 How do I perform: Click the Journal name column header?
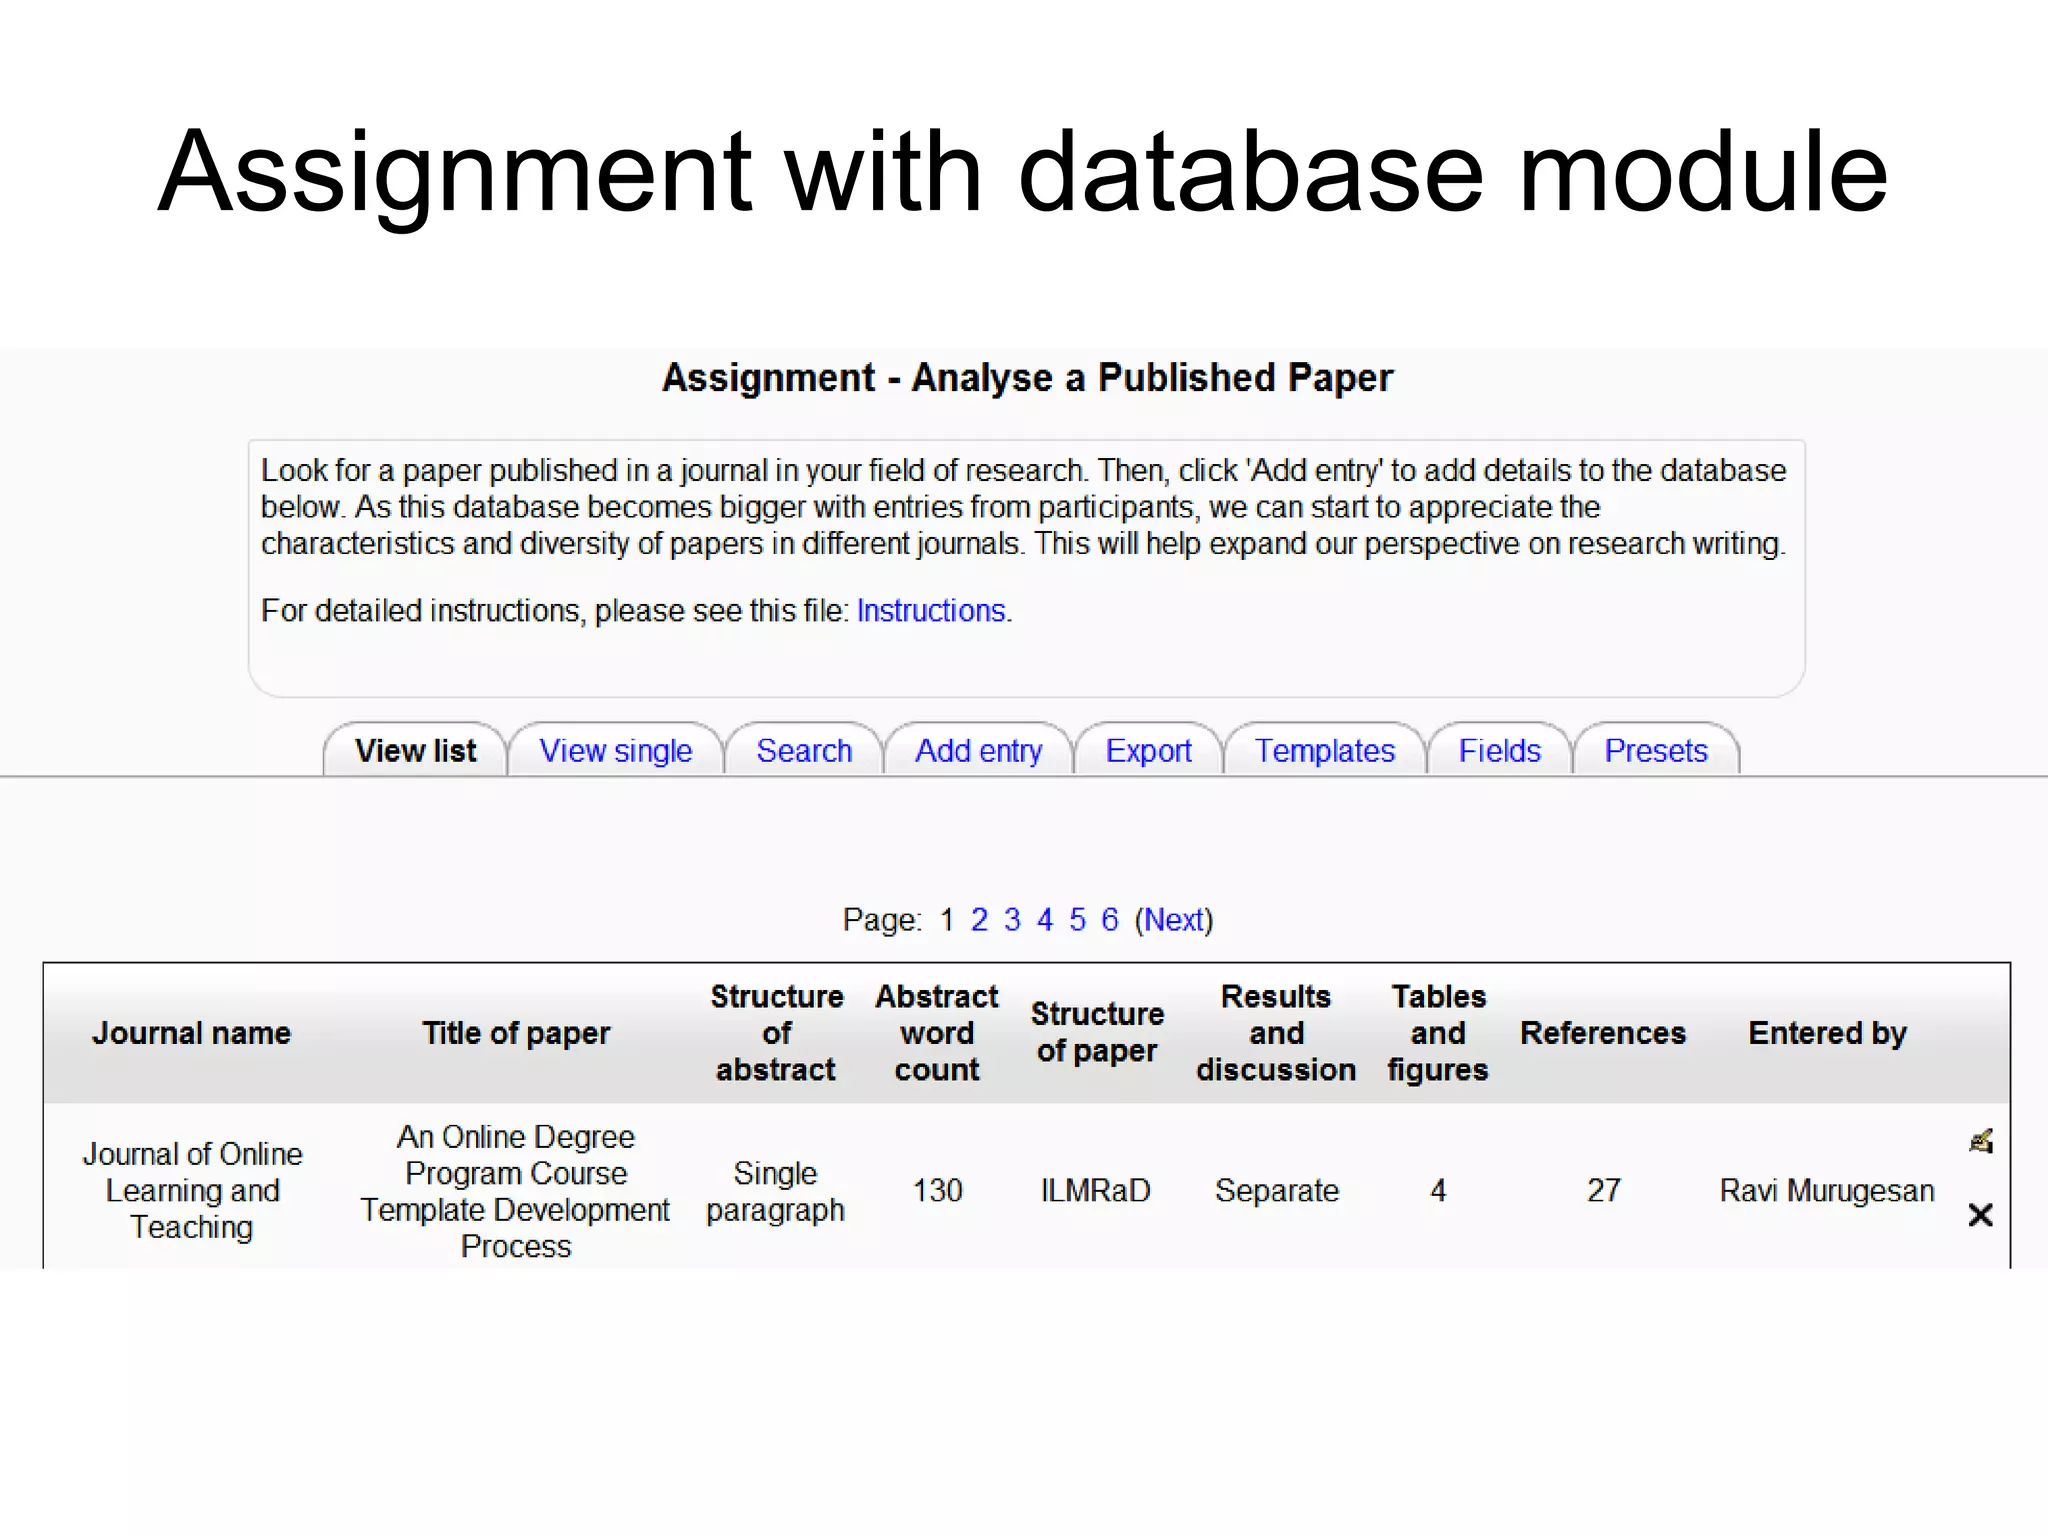[191, 1033]
